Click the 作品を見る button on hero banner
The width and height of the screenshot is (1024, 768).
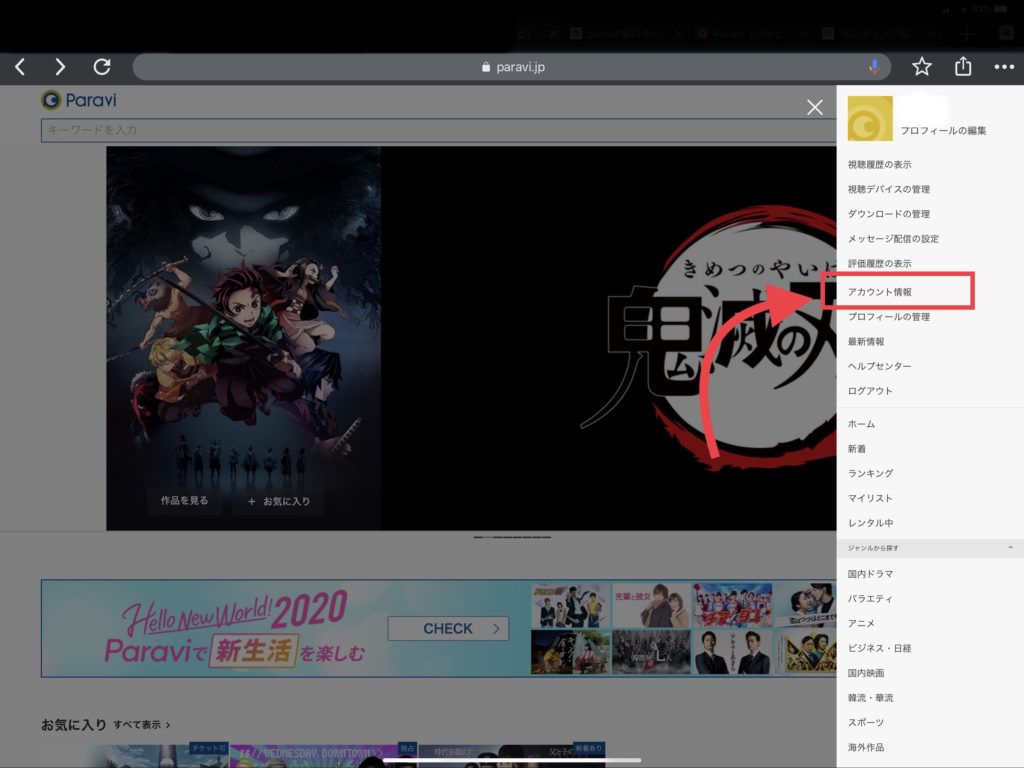tap(184, 501)
